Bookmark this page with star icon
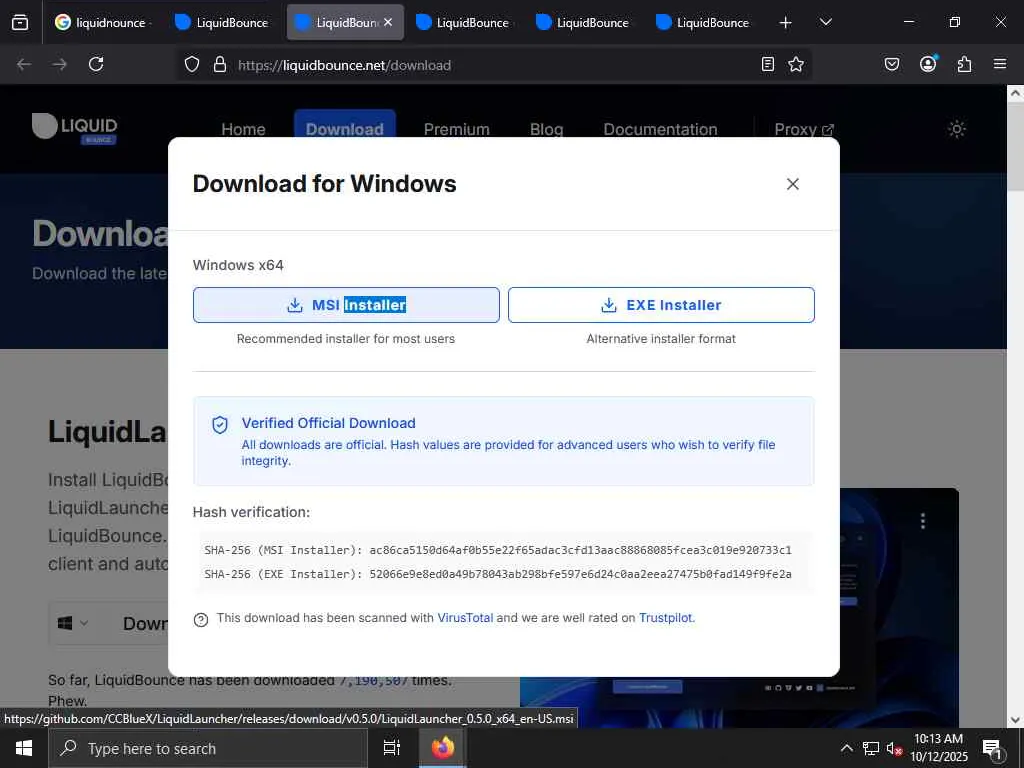 (x=796, y=64)
